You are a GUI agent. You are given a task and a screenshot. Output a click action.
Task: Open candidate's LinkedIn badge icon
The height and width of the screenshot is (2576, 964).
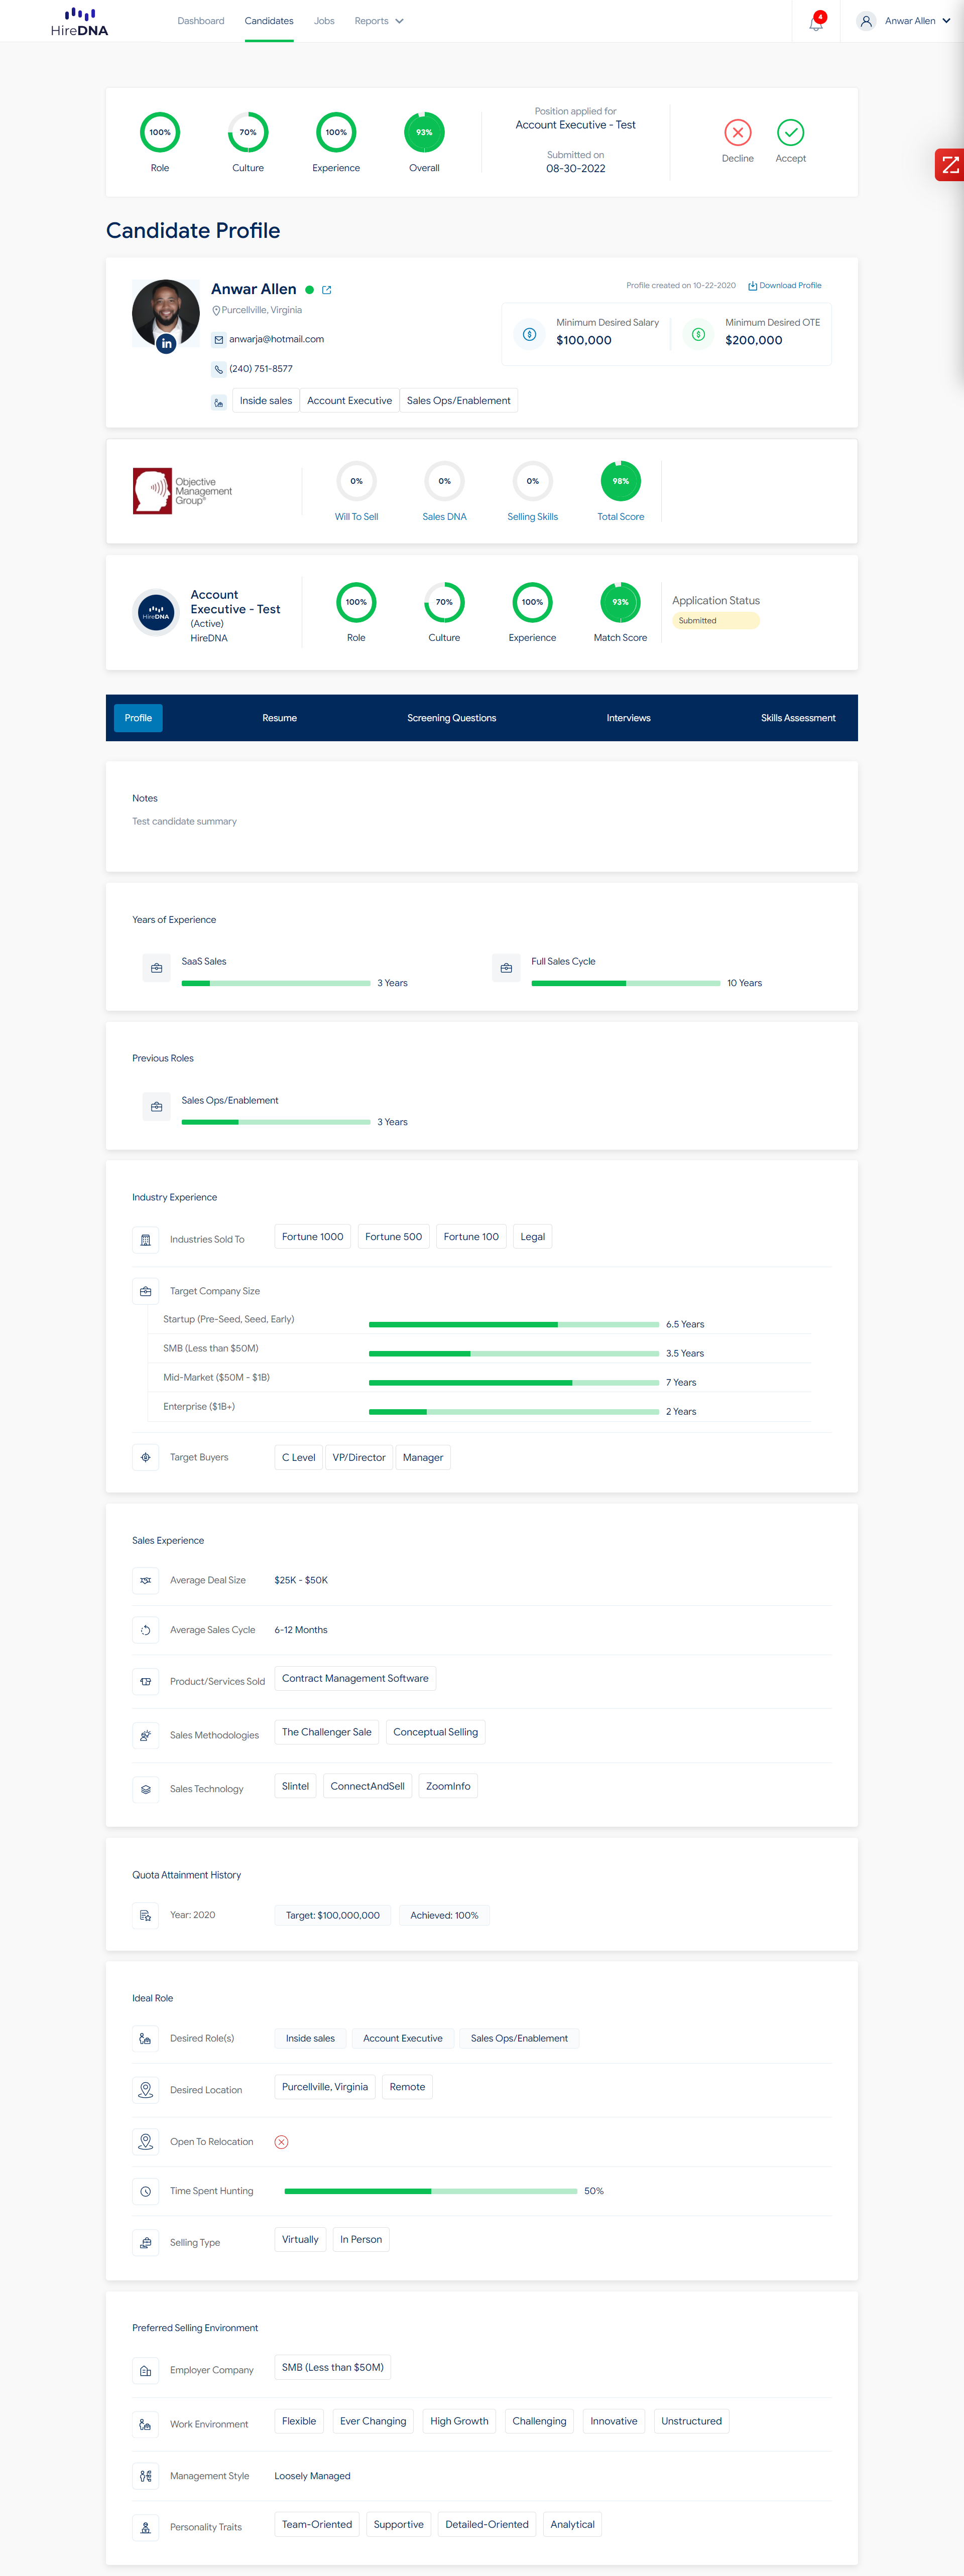(166, 343)
